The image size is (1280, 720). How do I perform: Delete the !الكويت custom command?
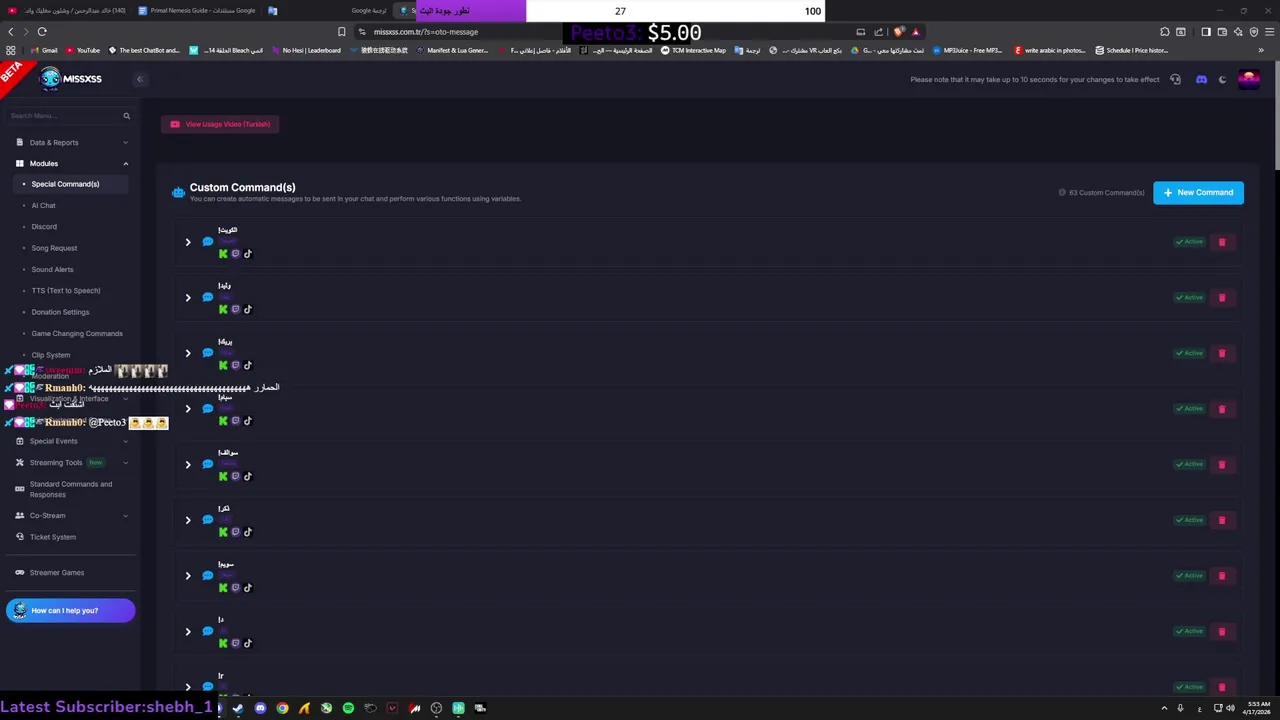[1222, 242]
